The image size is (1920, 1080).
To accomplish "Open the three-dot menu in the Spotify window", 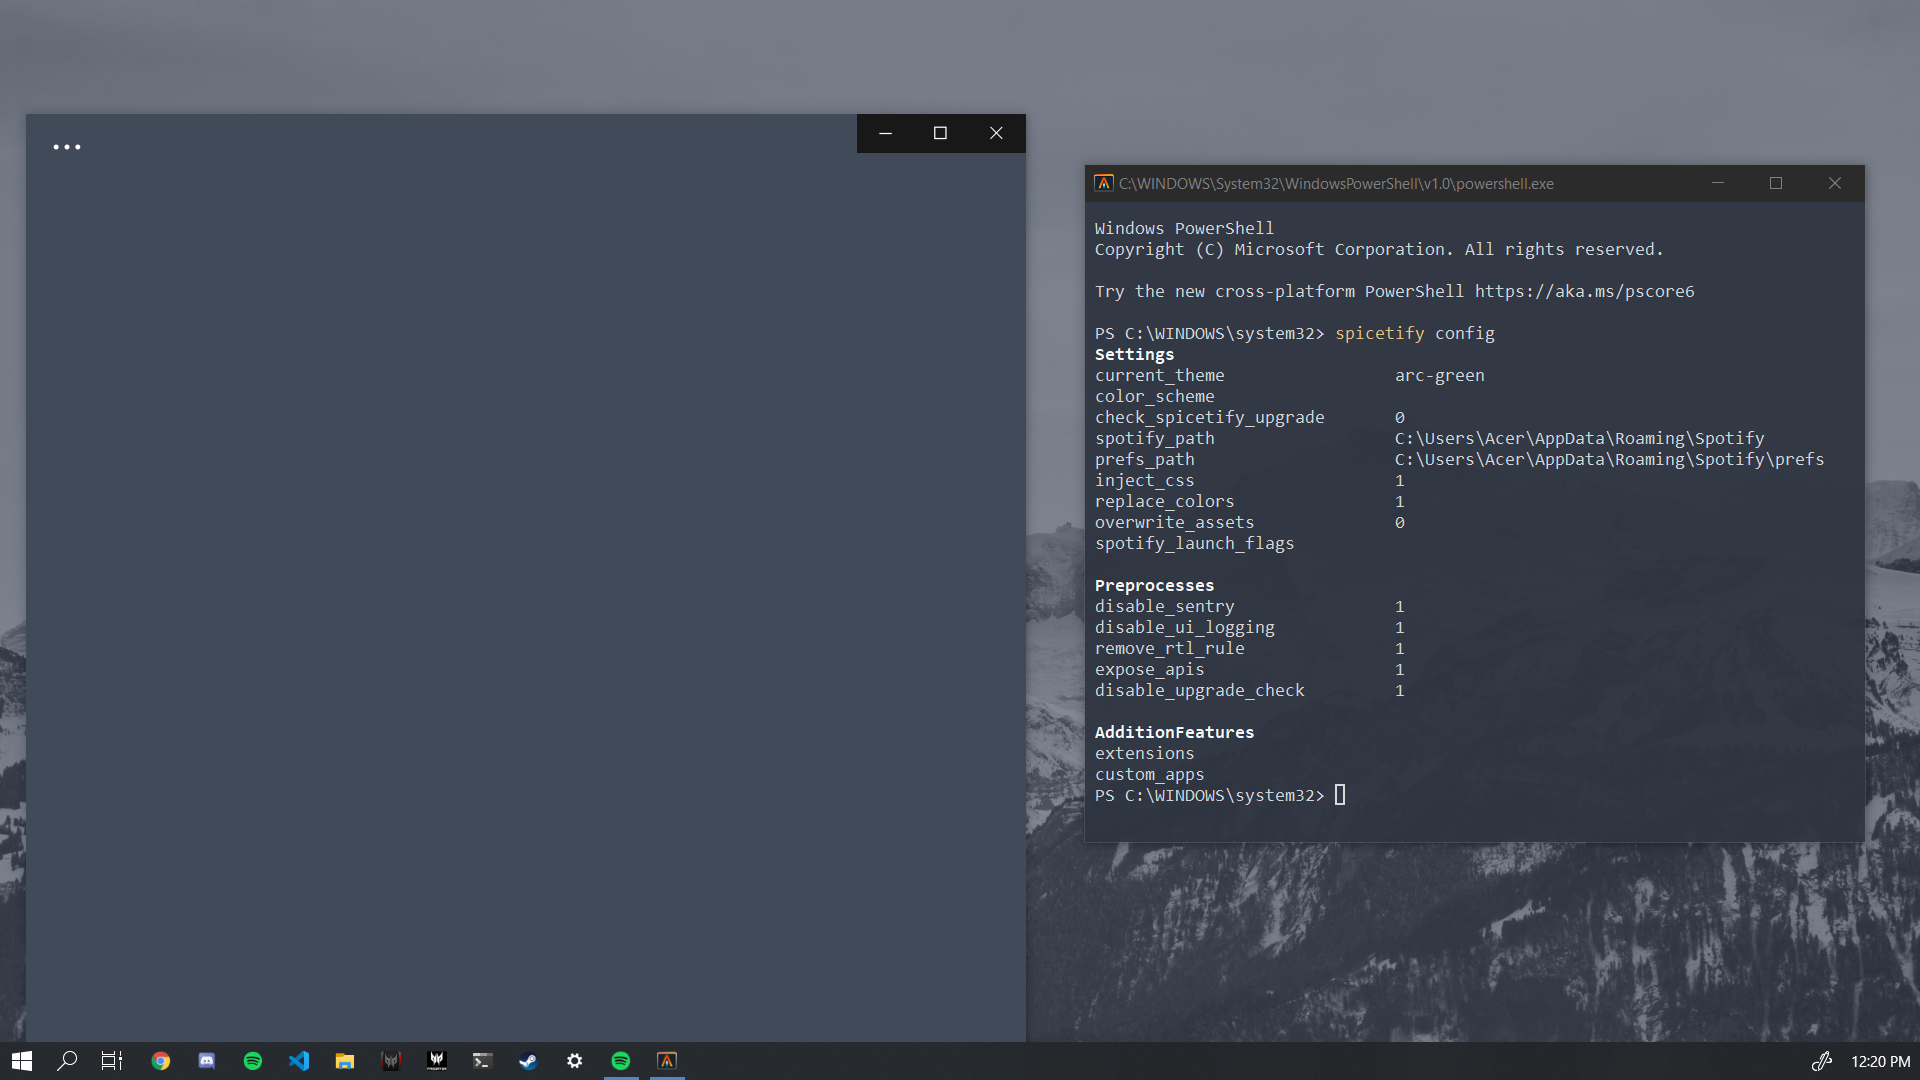I will tap(66, 147).
